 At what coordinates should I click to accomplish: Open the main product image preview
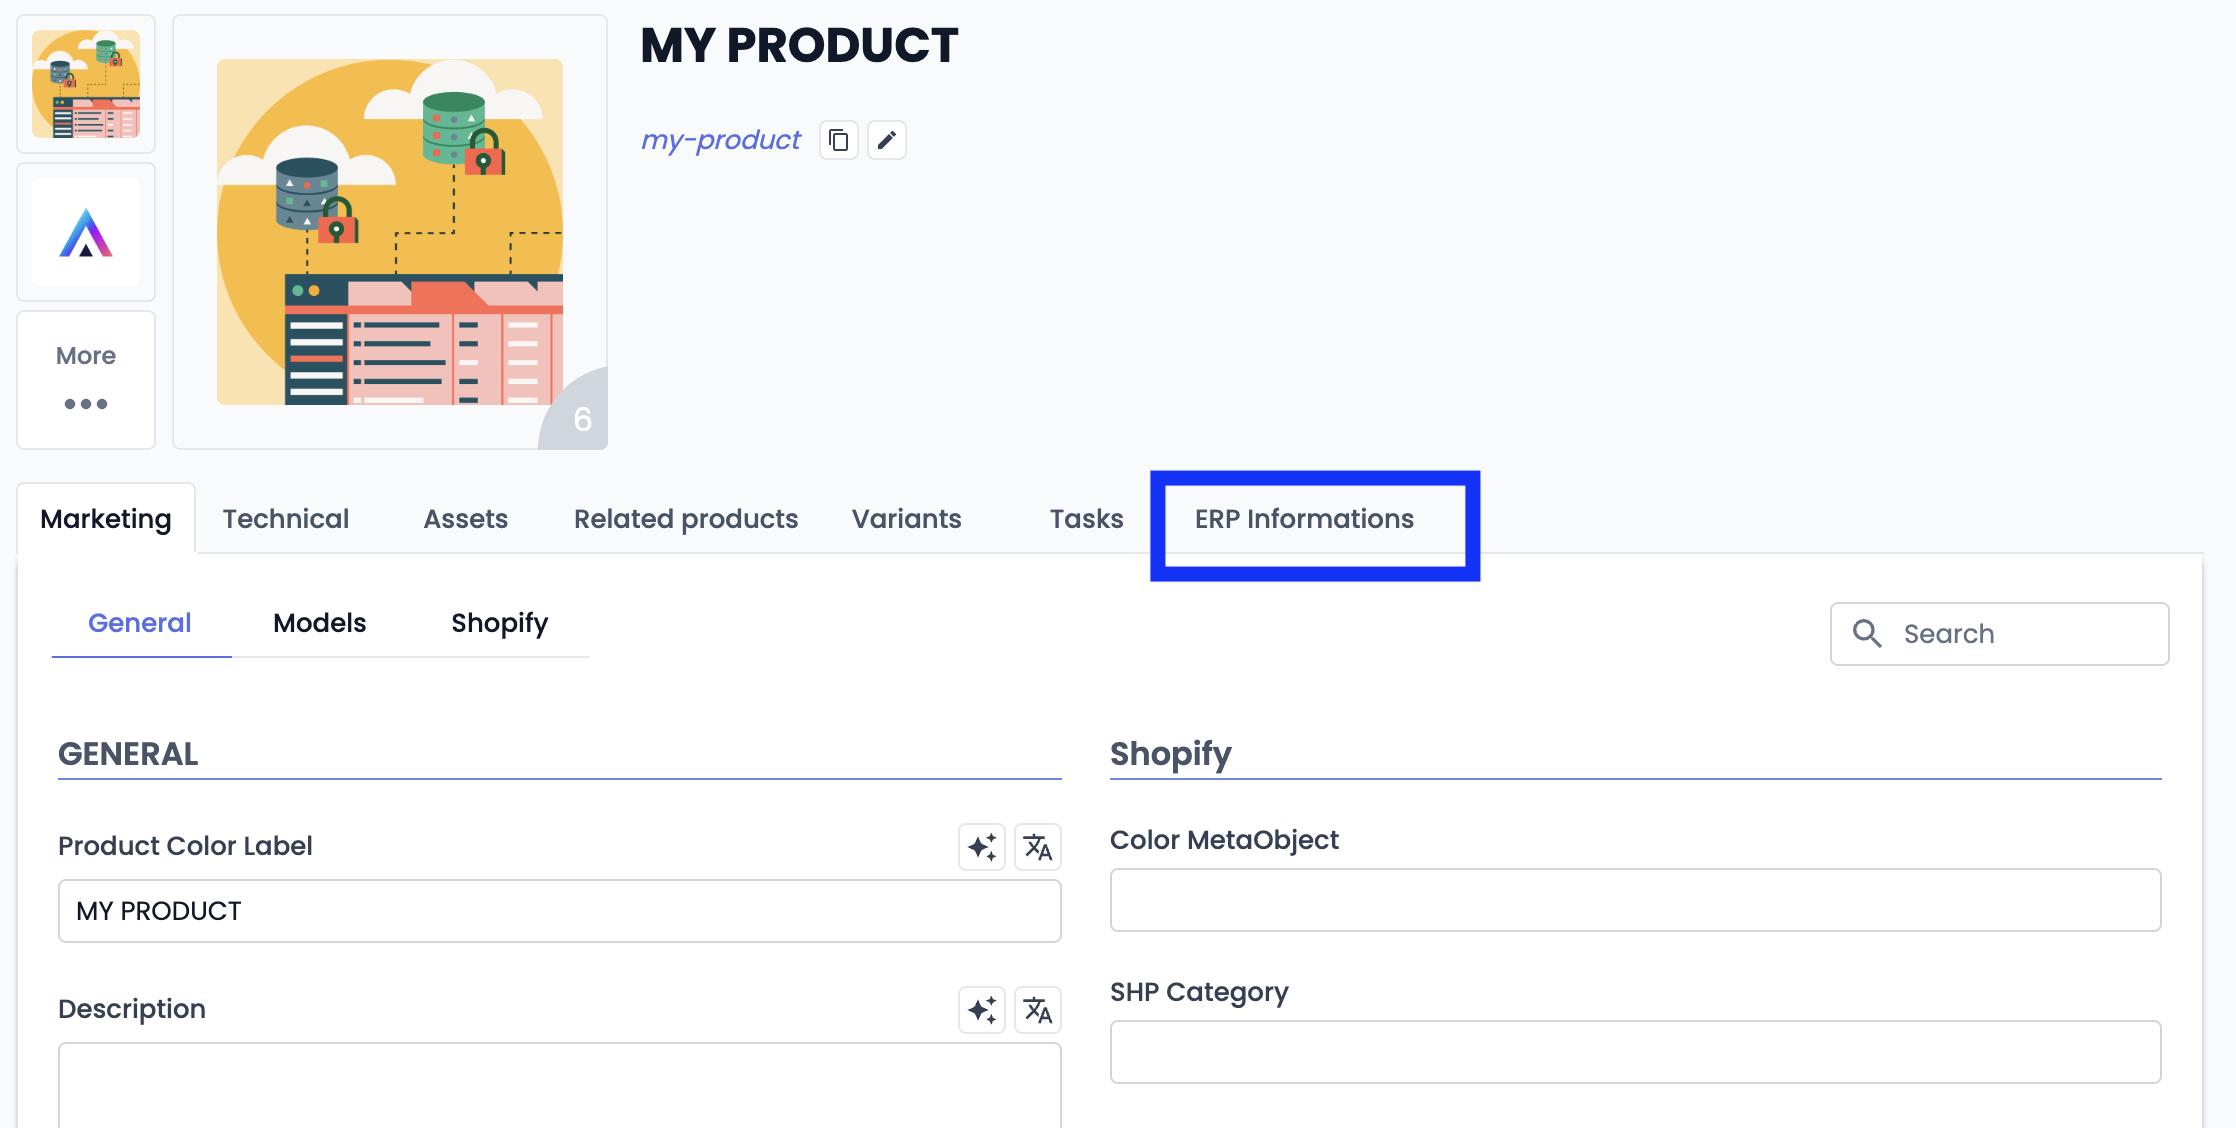pos(390,232)
